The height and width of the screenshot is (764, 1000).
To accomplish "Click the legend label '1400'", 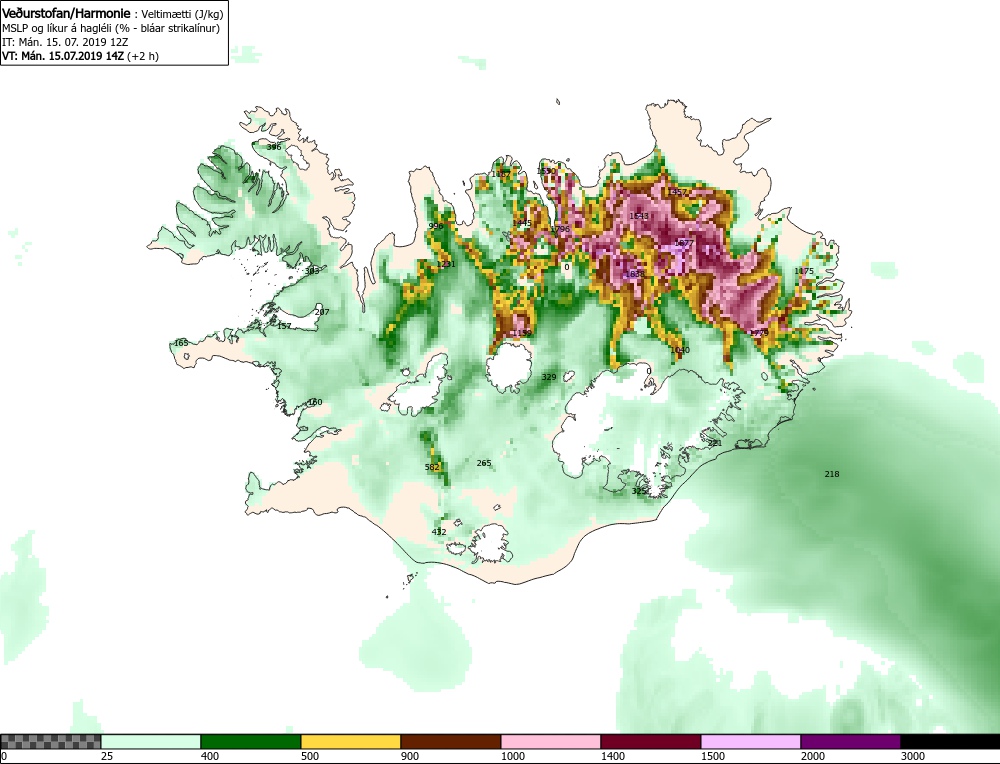I will coord(613,756).
